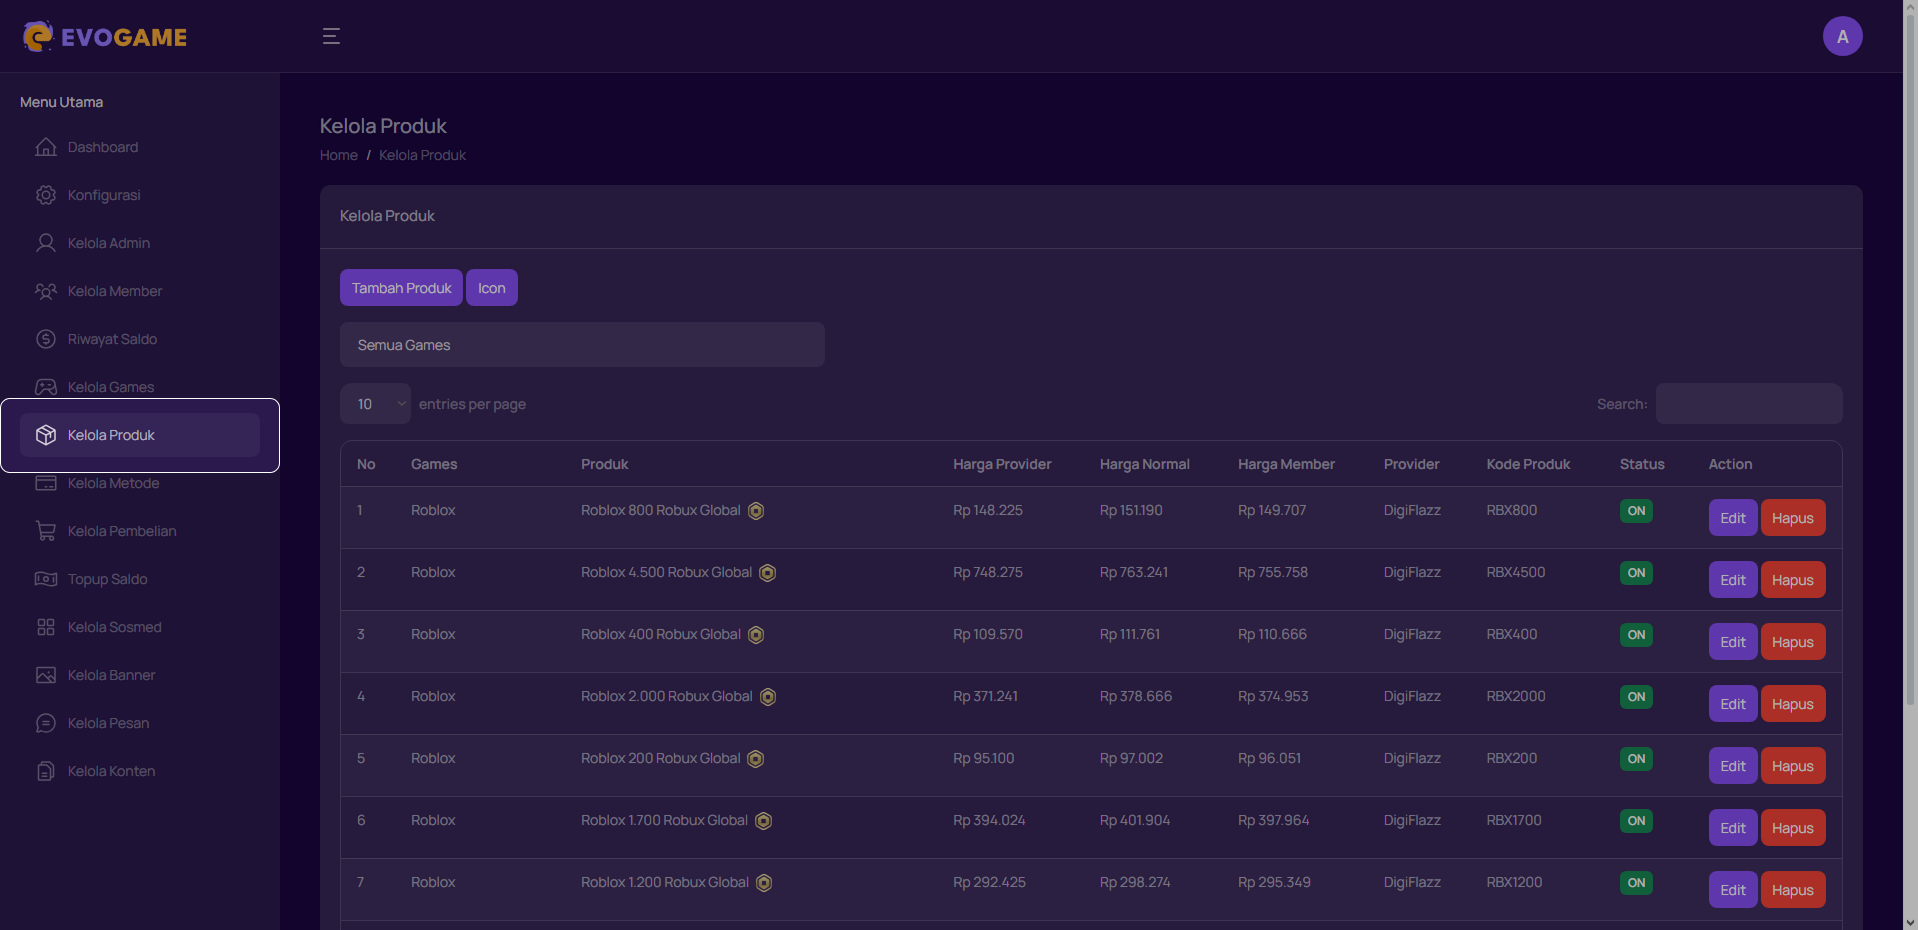
Task: Open the user avatar A menu
Action: click(1842, 36)
